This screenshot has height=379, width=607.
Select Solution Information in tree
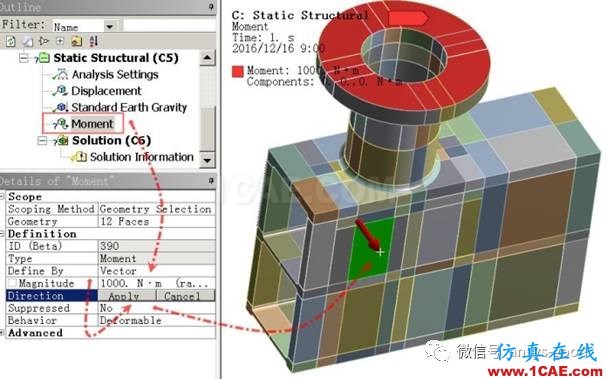coord(142,157)
